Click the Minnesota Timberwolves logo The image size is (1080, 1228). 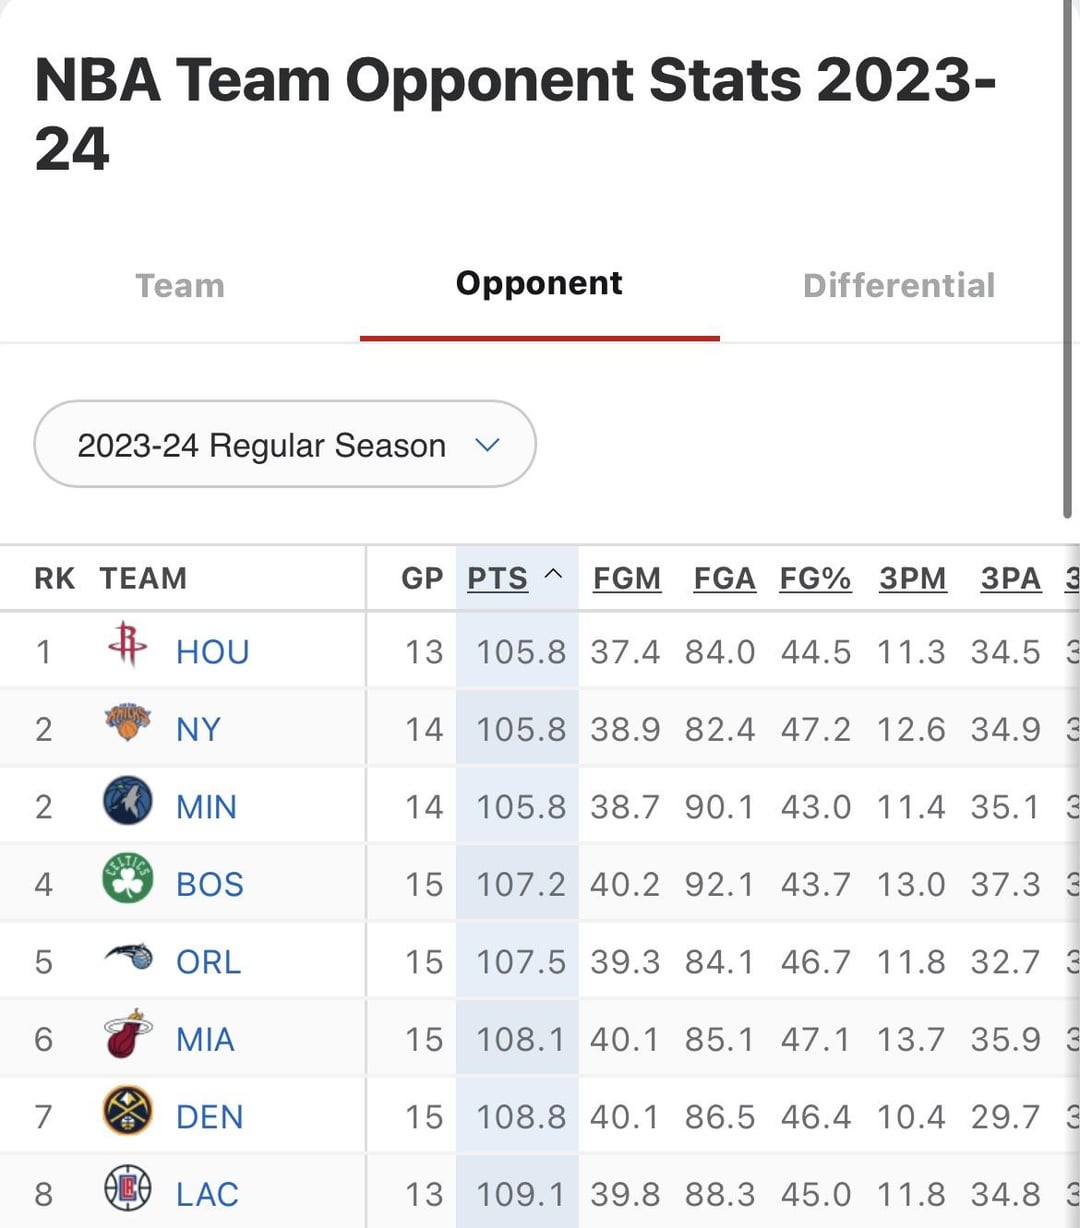pyautogui.click(x=127, y=801)
